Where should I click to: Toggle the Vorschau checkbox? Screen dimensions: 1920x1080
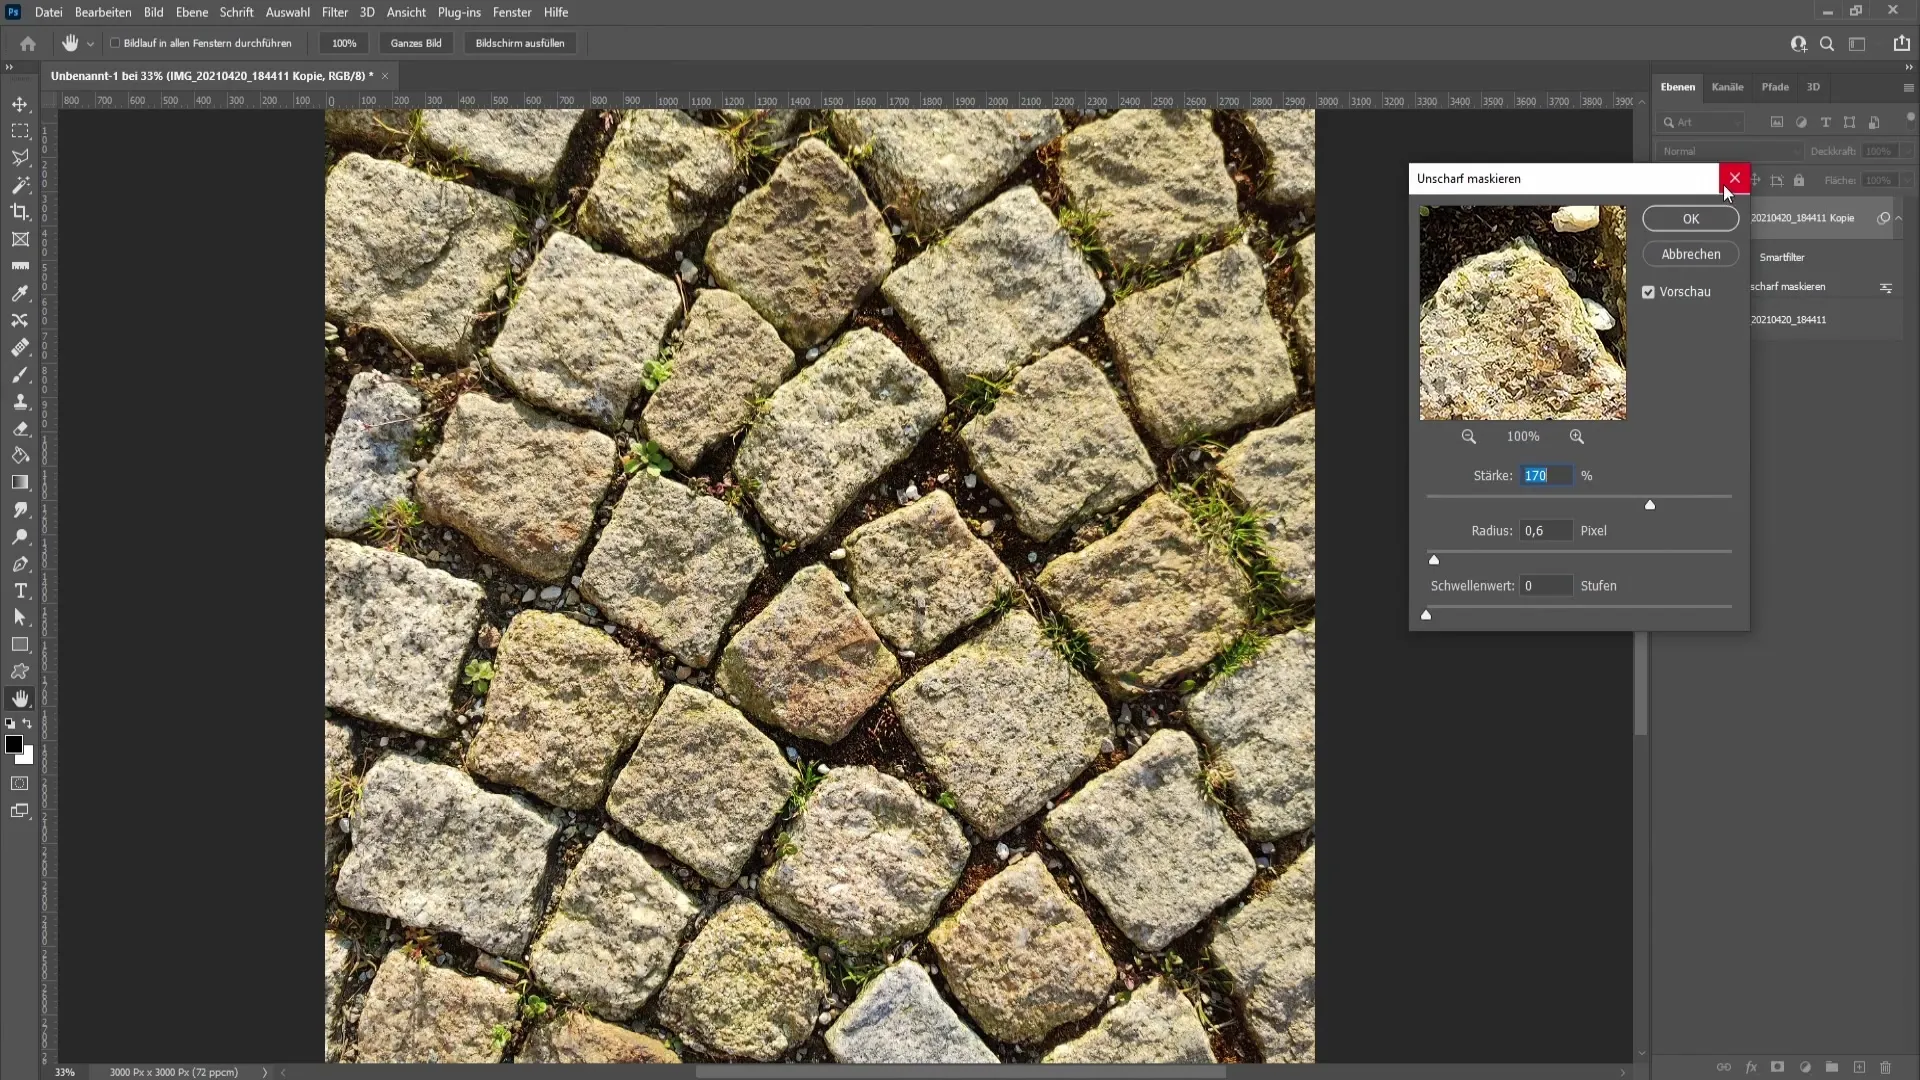tap(1648, 292)
